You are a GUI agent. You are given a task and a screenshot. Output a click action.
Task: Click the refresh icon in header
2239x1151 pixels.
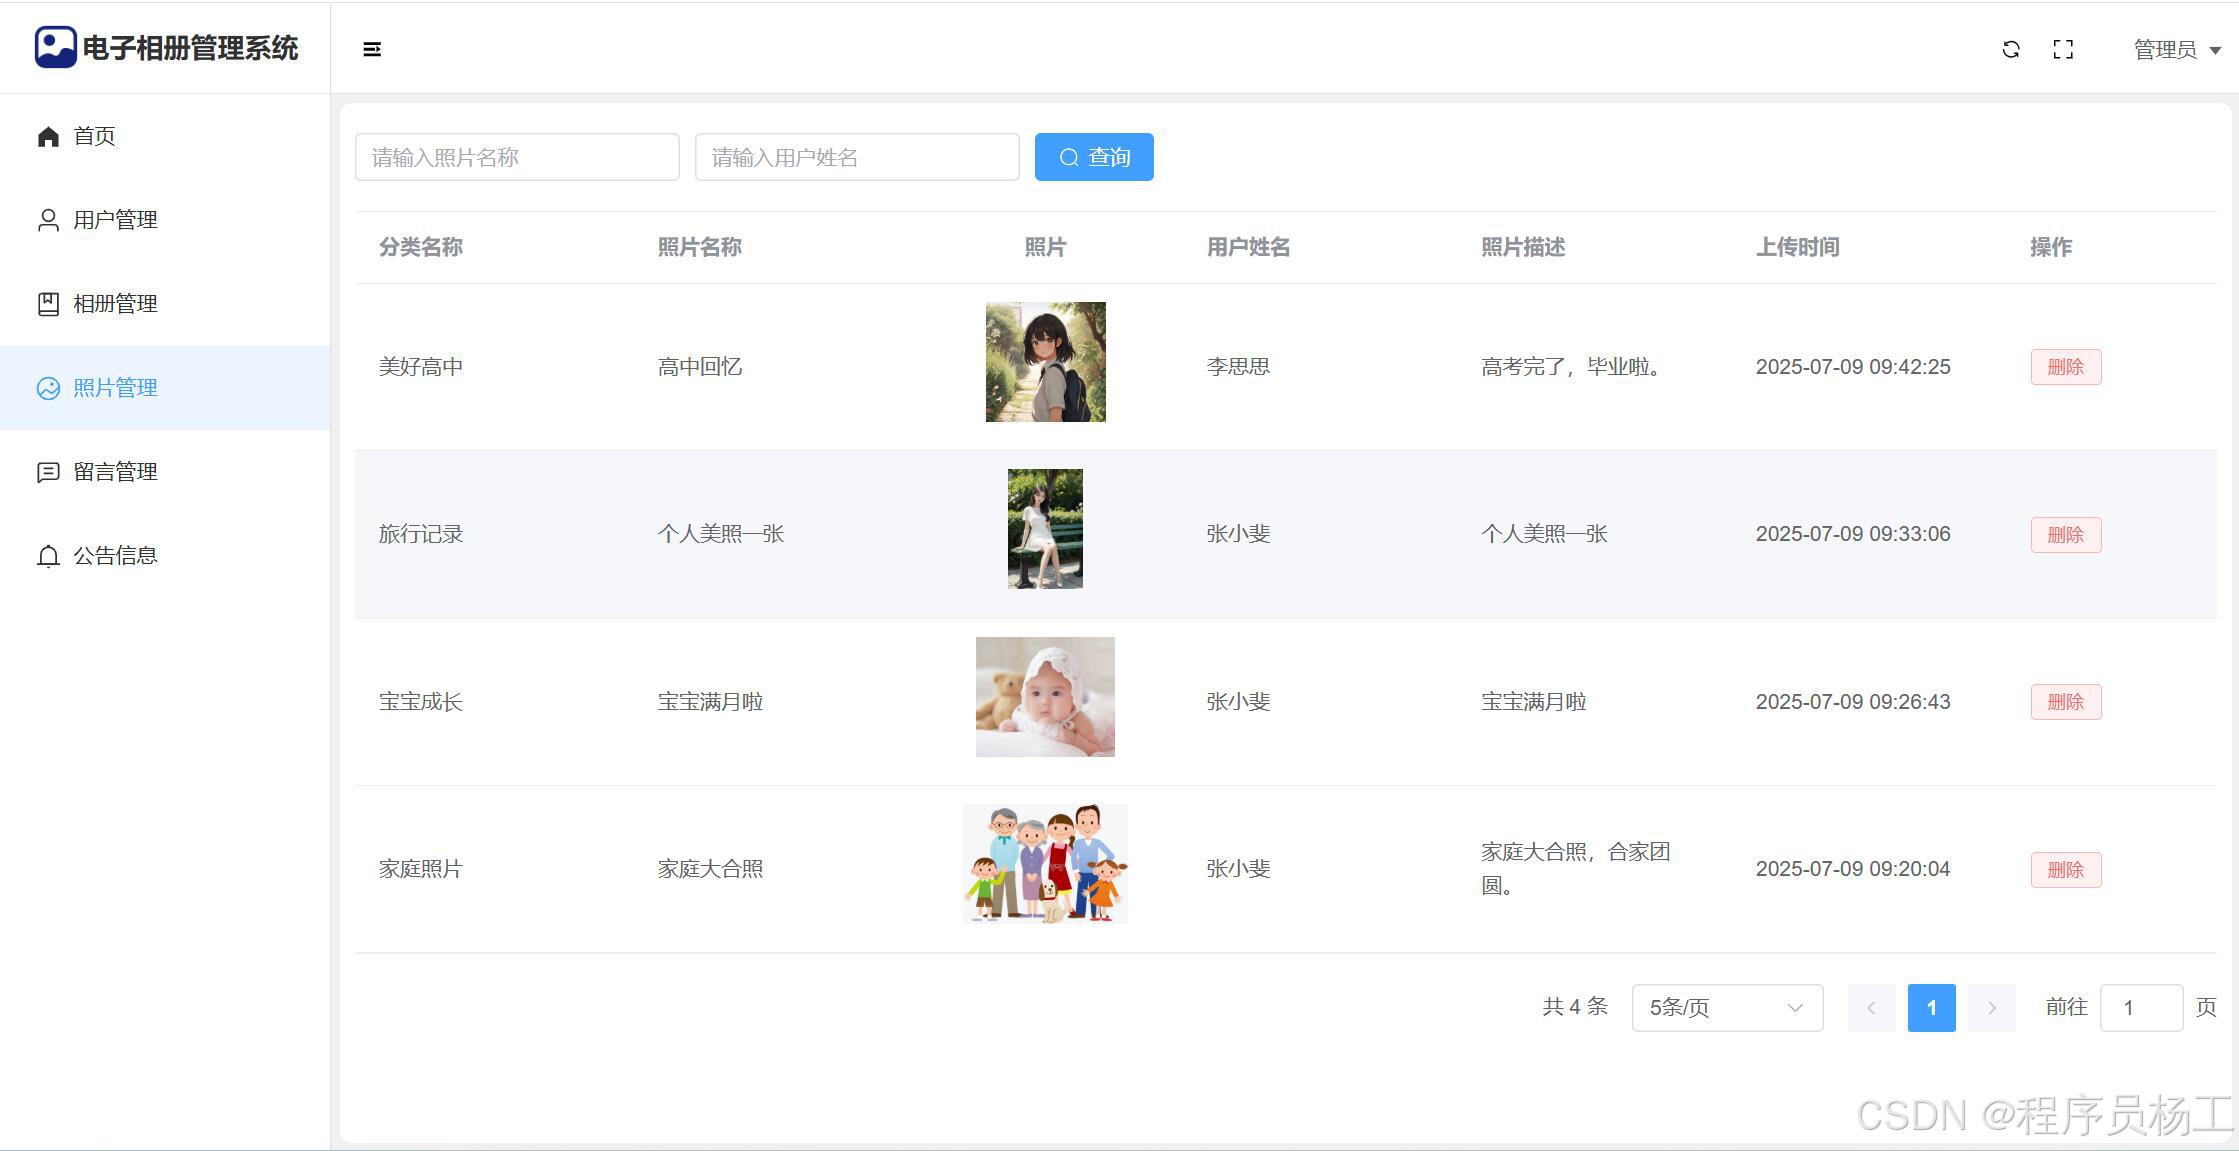click(2011, 49)
